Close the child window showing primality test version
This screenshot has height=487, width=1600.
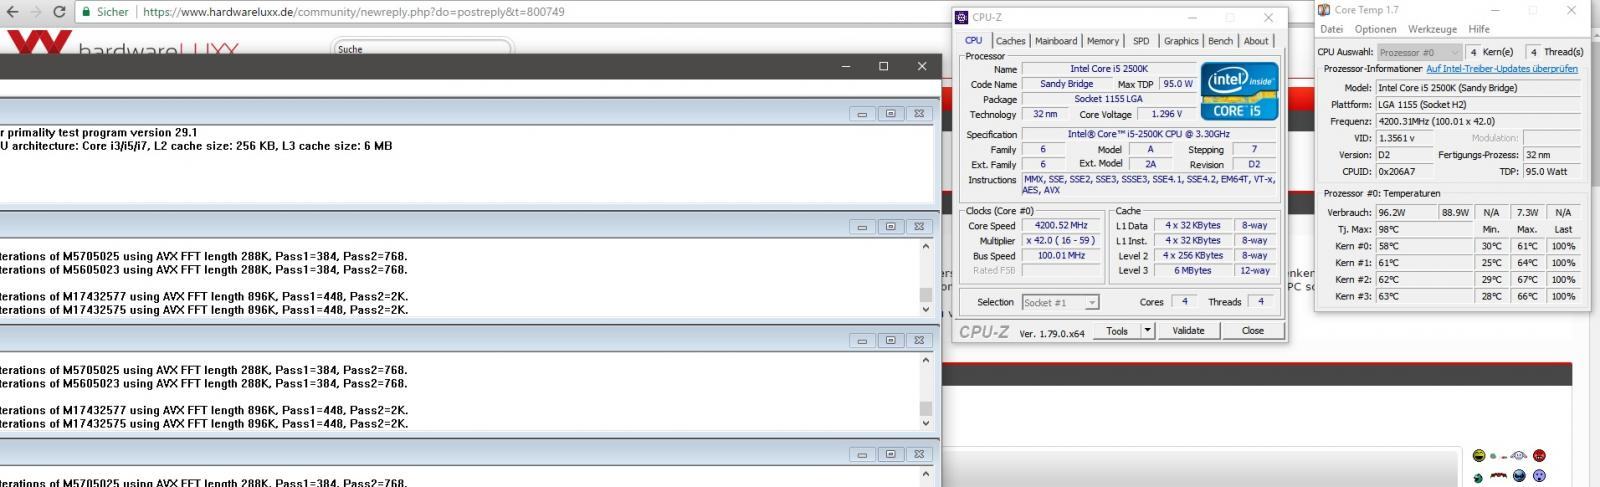[919, 114]
